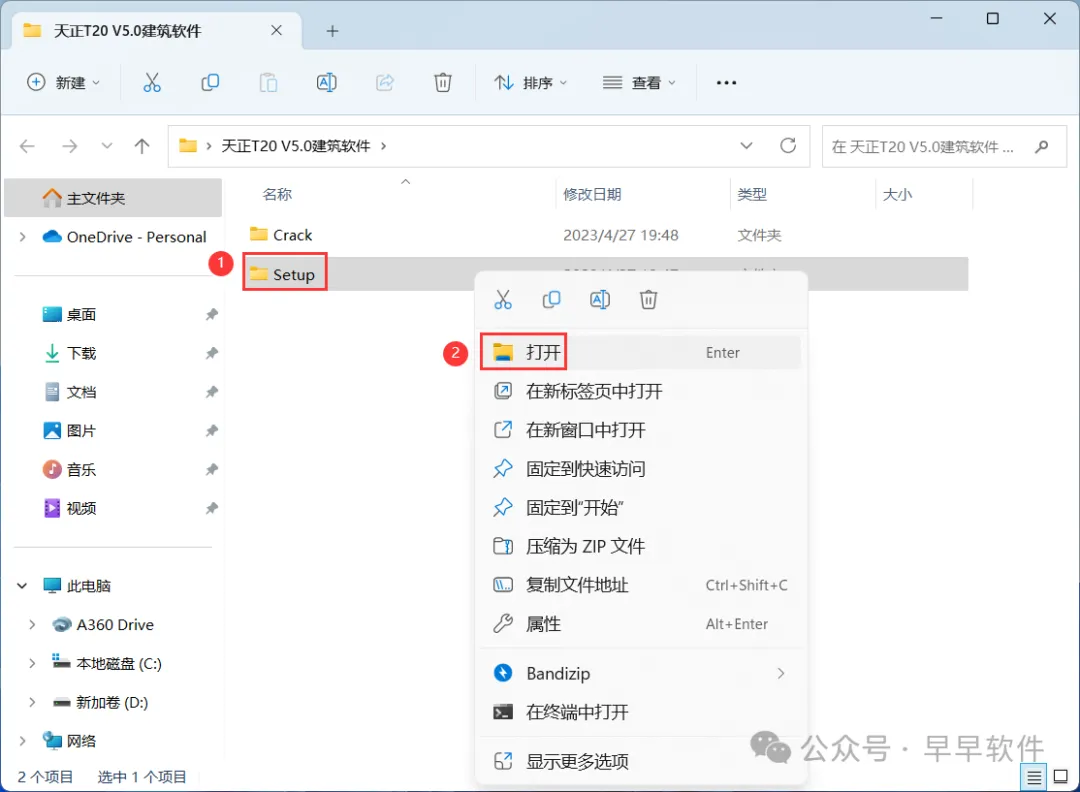Expand 新加卷 (D:) tree node
The width and height of the screenshot is (1080, 792).
coord(32,702)
